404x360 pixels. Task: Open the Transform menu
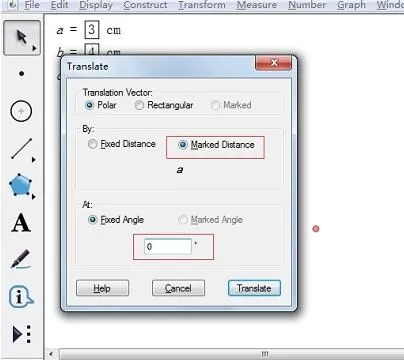tap(202, 5)
